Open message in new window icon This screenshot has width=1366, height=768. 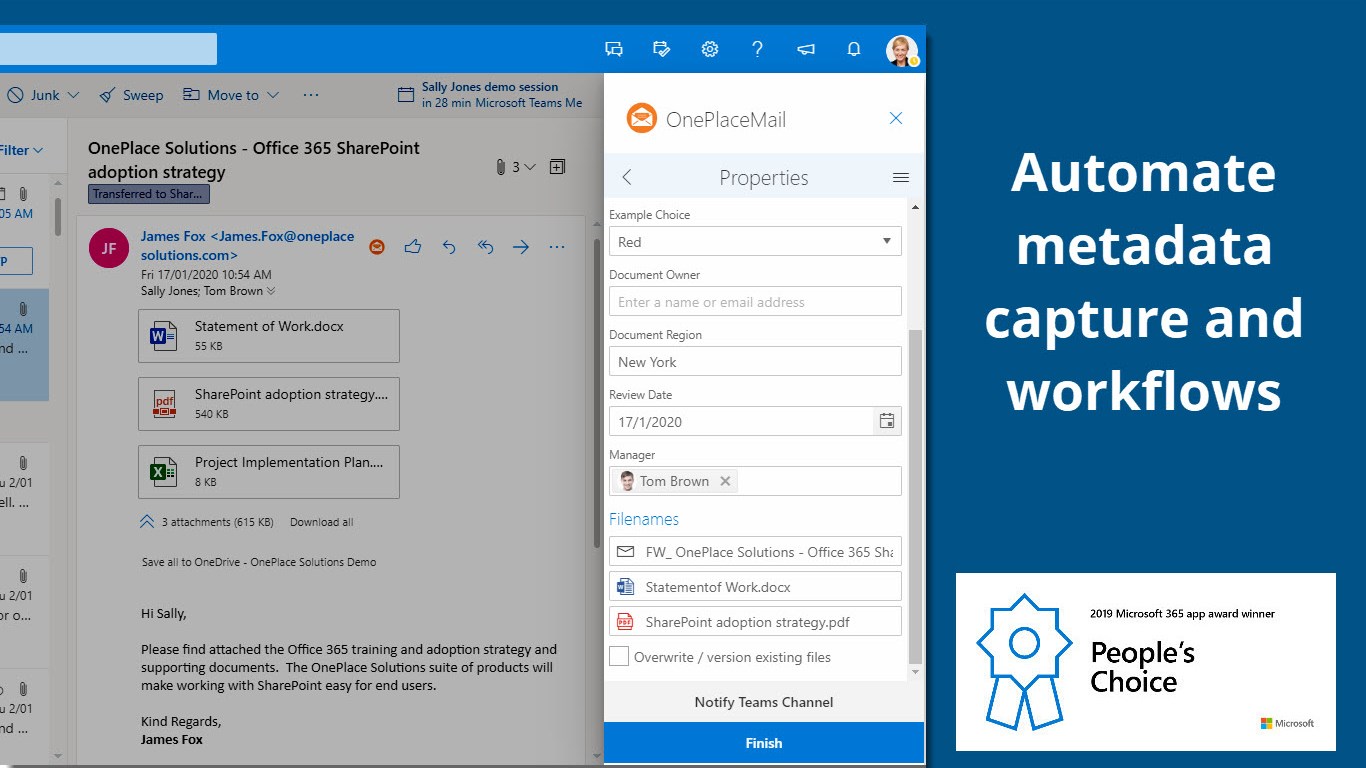(x=557, y=167)
